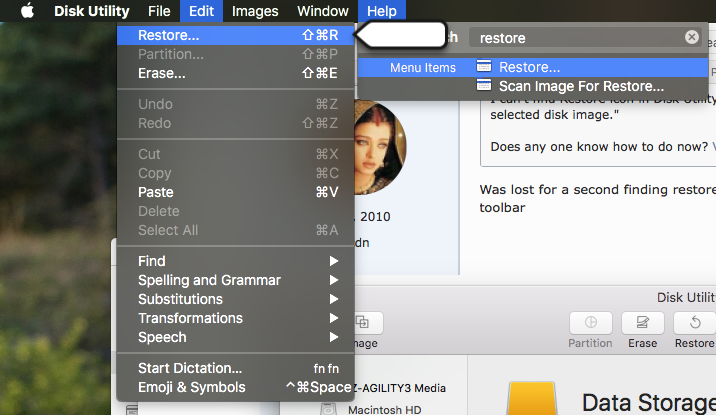Select the Restore... help search result

click(x=532, y=68)
